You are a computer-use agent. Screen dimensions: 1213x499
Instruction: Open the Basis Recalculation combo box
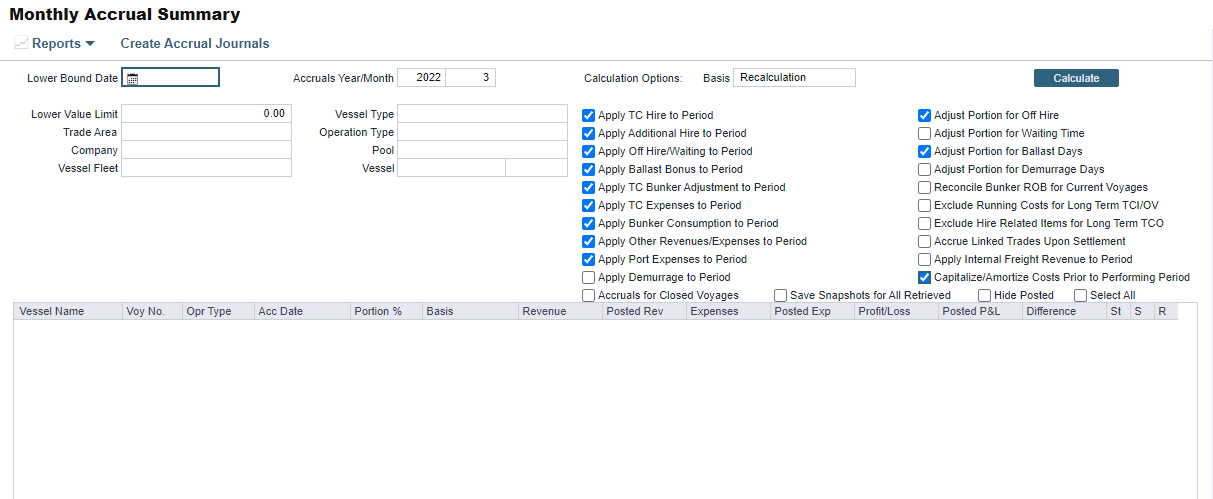[794, 78]
